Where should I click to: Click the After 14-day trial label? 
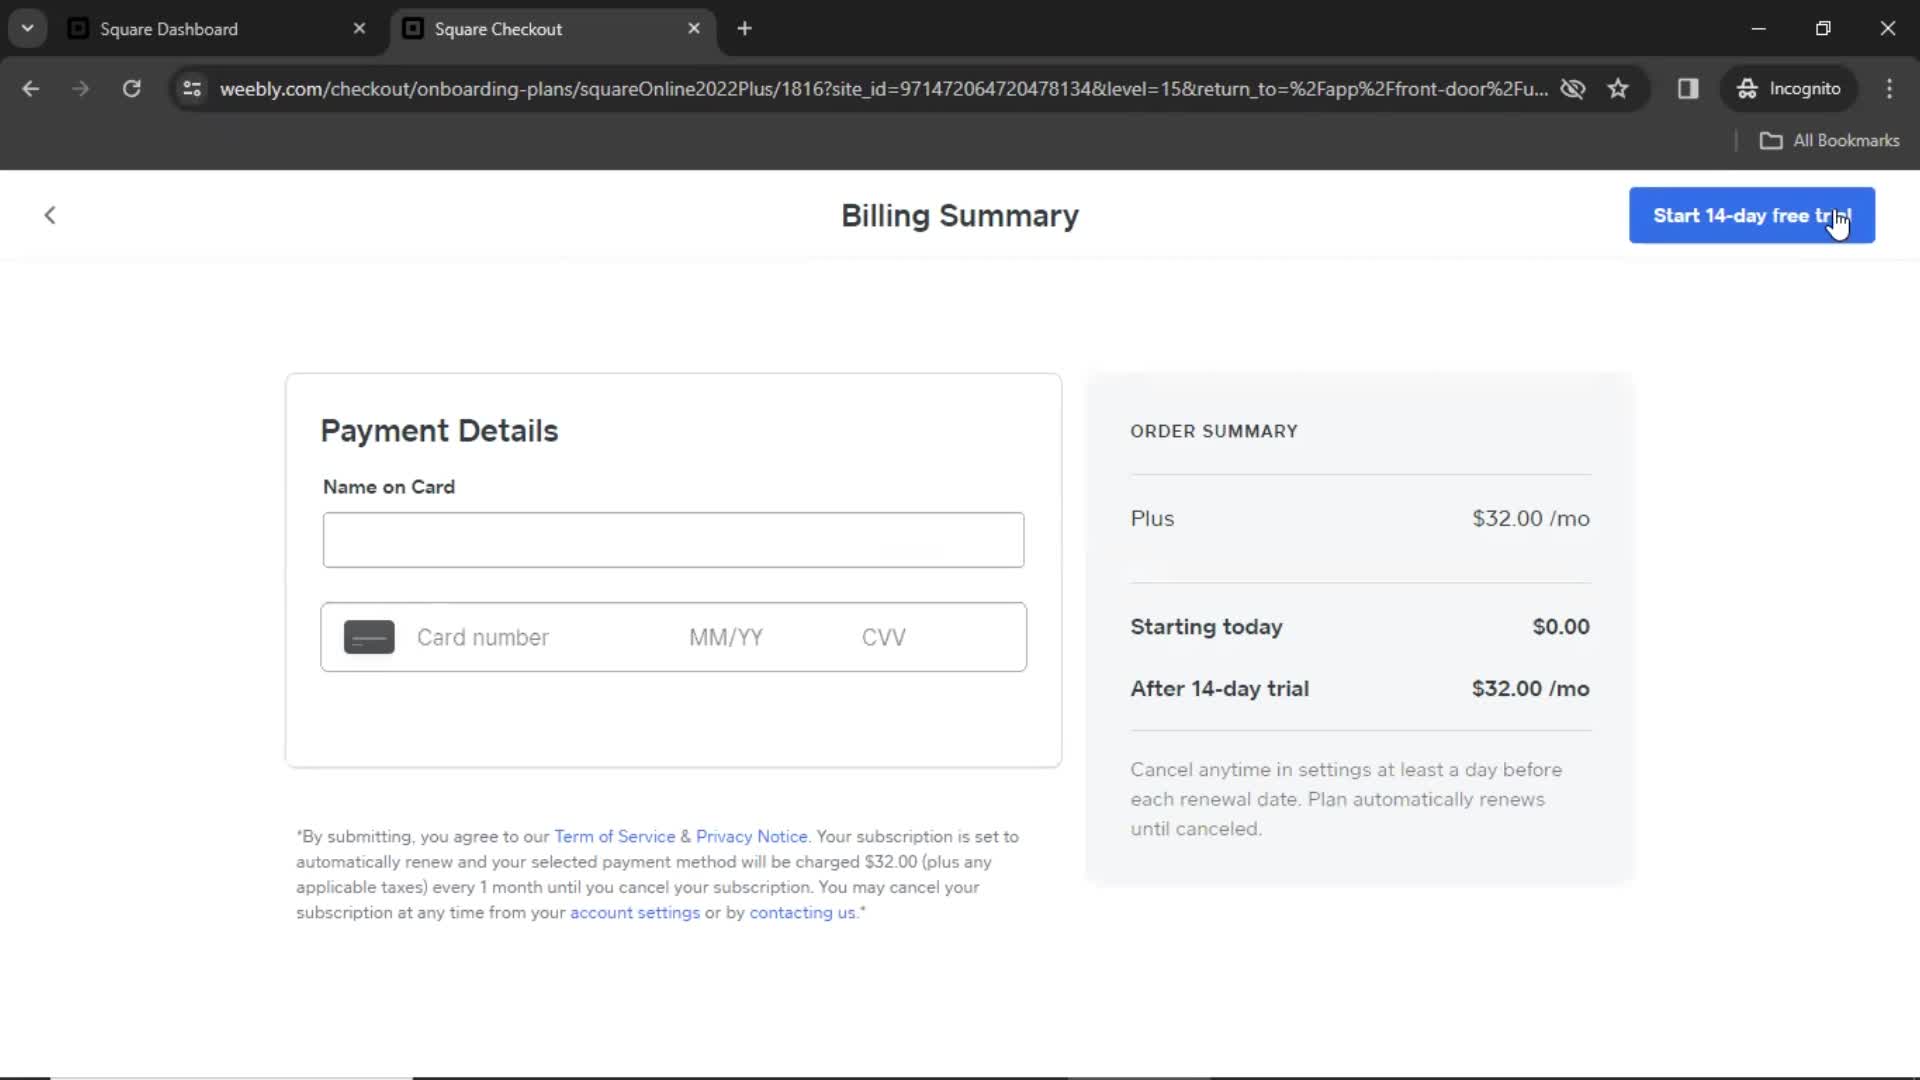click(1219, 688)
